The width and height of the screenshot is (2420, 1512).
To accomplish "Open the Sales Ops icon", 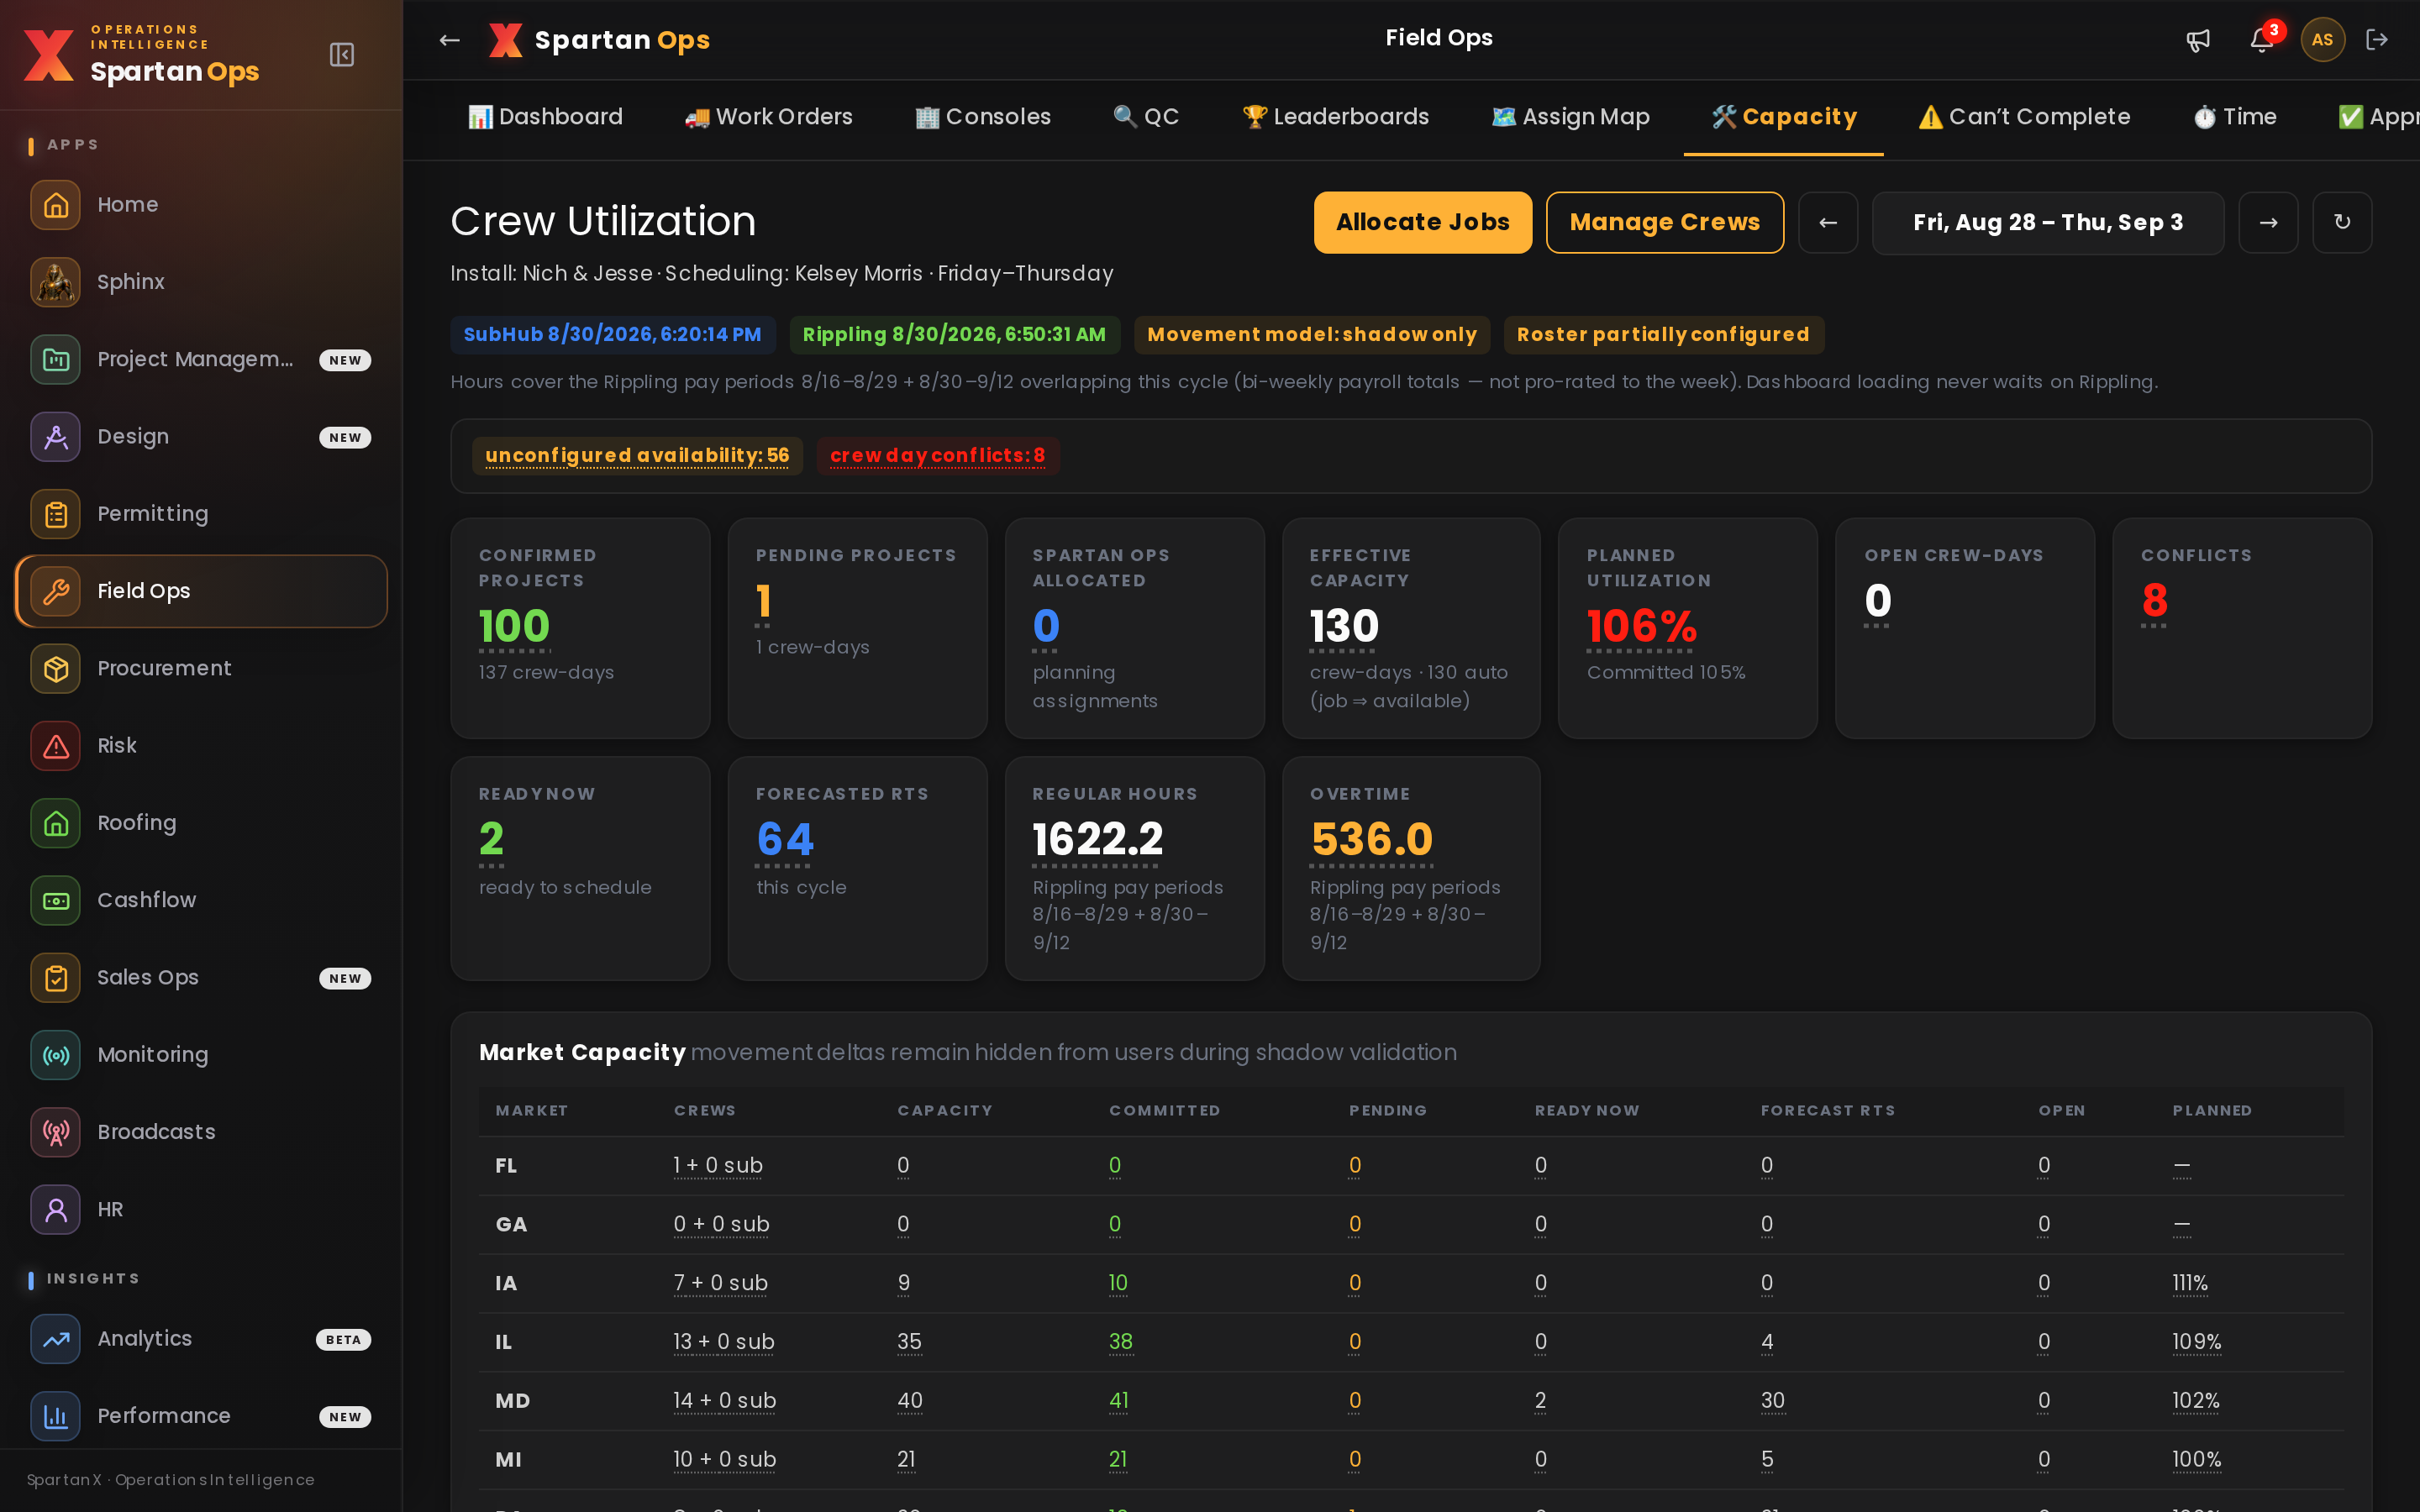I will click(x=56, y=977).
